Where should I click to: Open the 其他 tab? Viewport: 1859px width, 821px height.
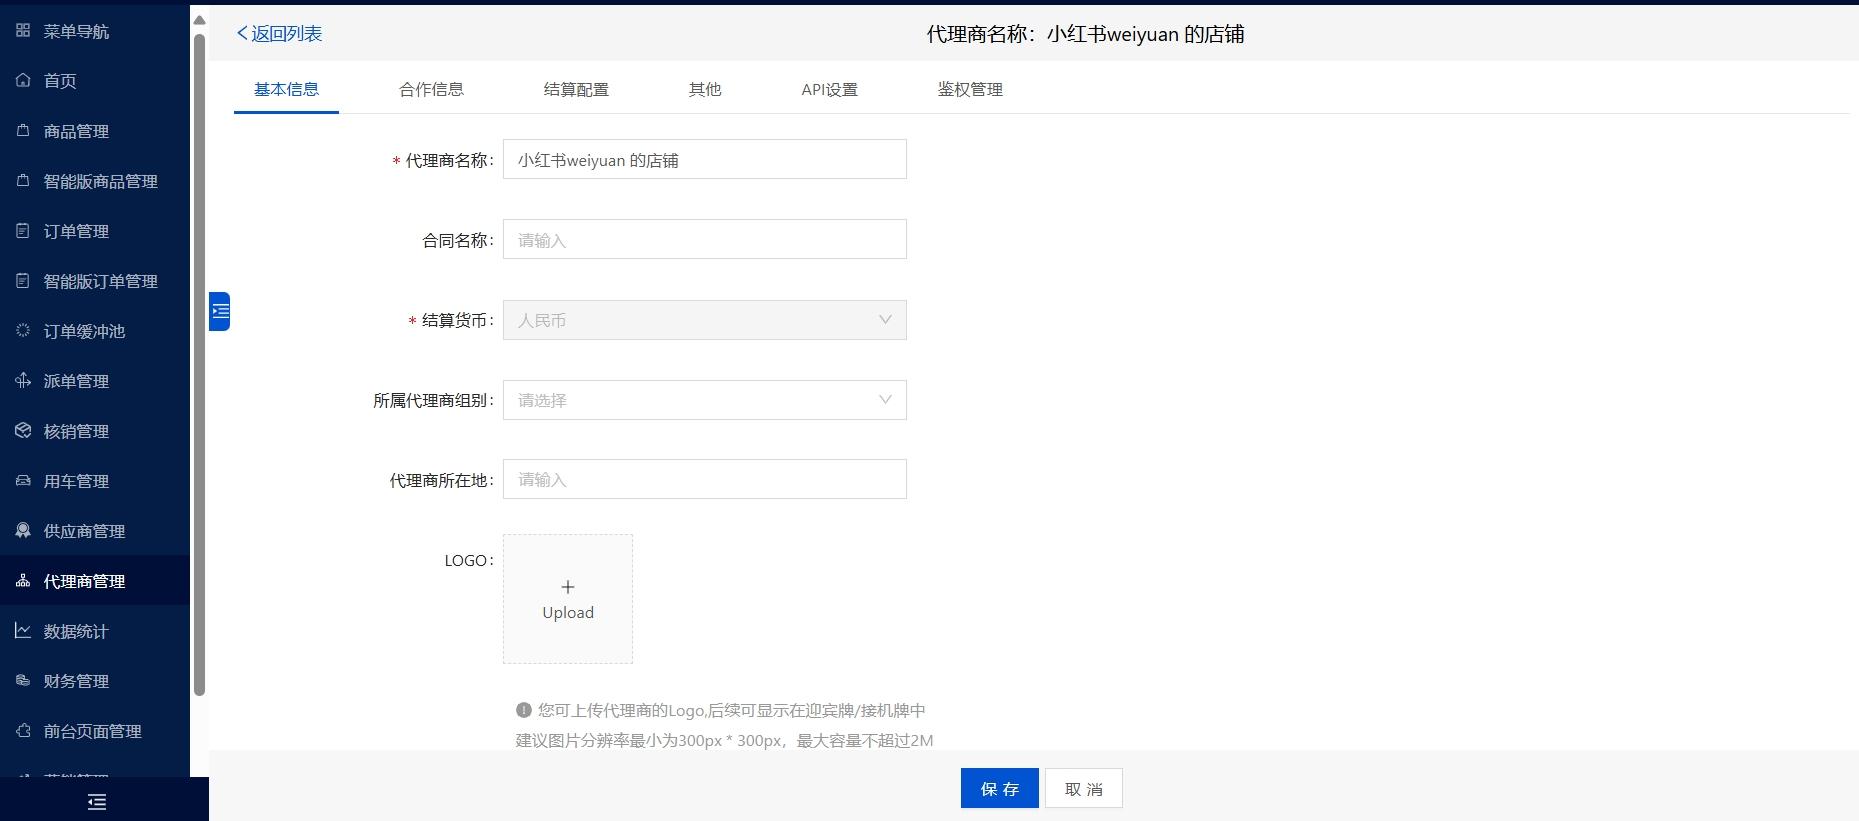pyautogui.click(x=704, y=89)
